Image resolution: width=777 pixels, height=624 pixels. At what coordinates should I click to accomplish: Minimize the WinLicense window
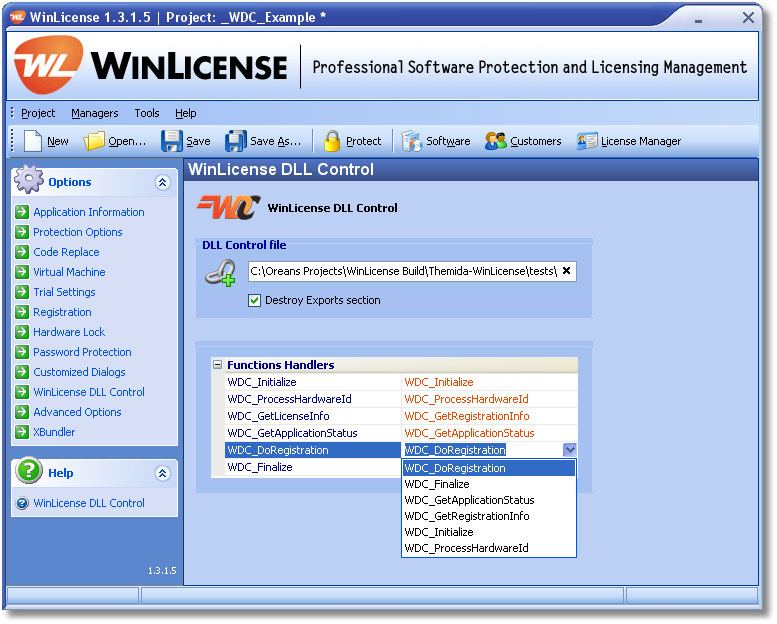698,20
